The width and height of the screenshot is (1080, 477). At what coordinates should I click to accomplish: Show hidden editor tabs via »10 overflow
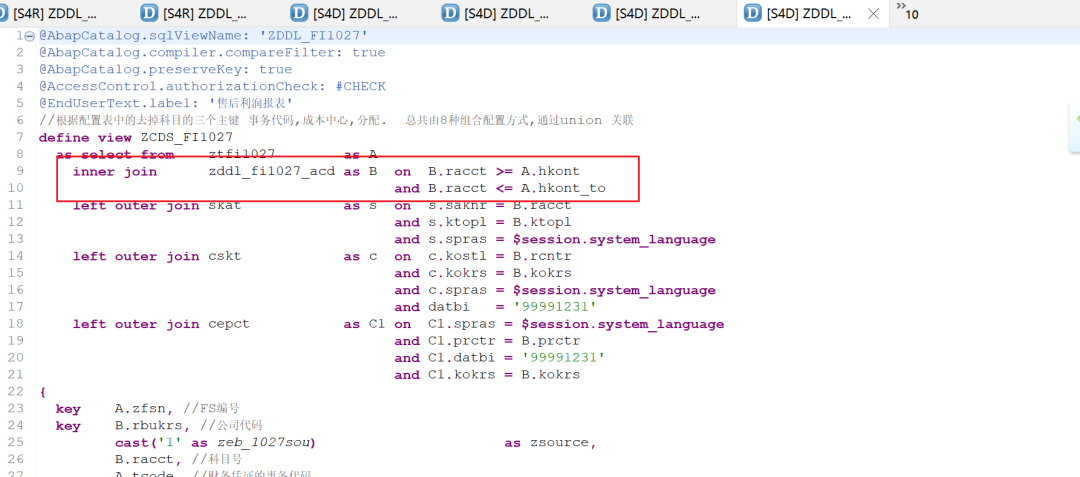[907, 12]
